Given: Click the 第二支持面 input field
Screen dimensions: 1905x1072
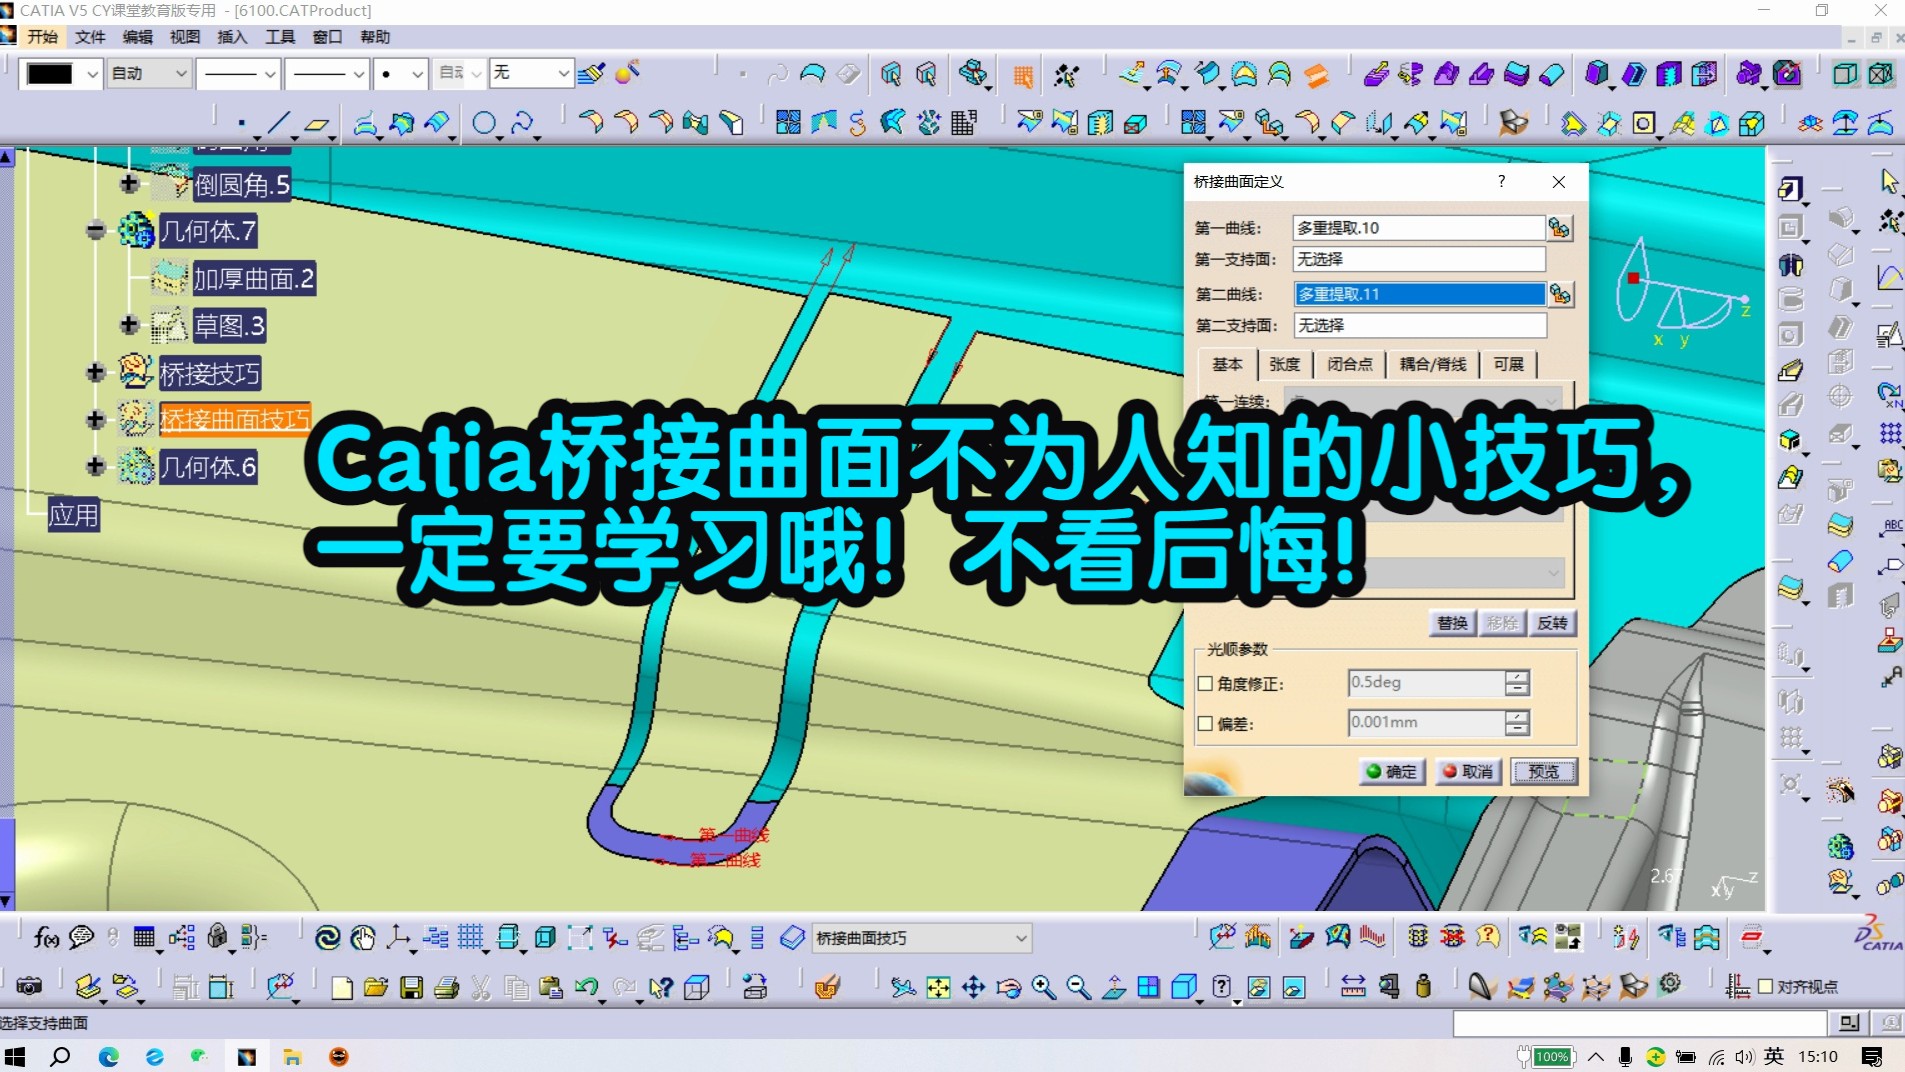Looking at the screenshot, I should [x=1419, y=325].
